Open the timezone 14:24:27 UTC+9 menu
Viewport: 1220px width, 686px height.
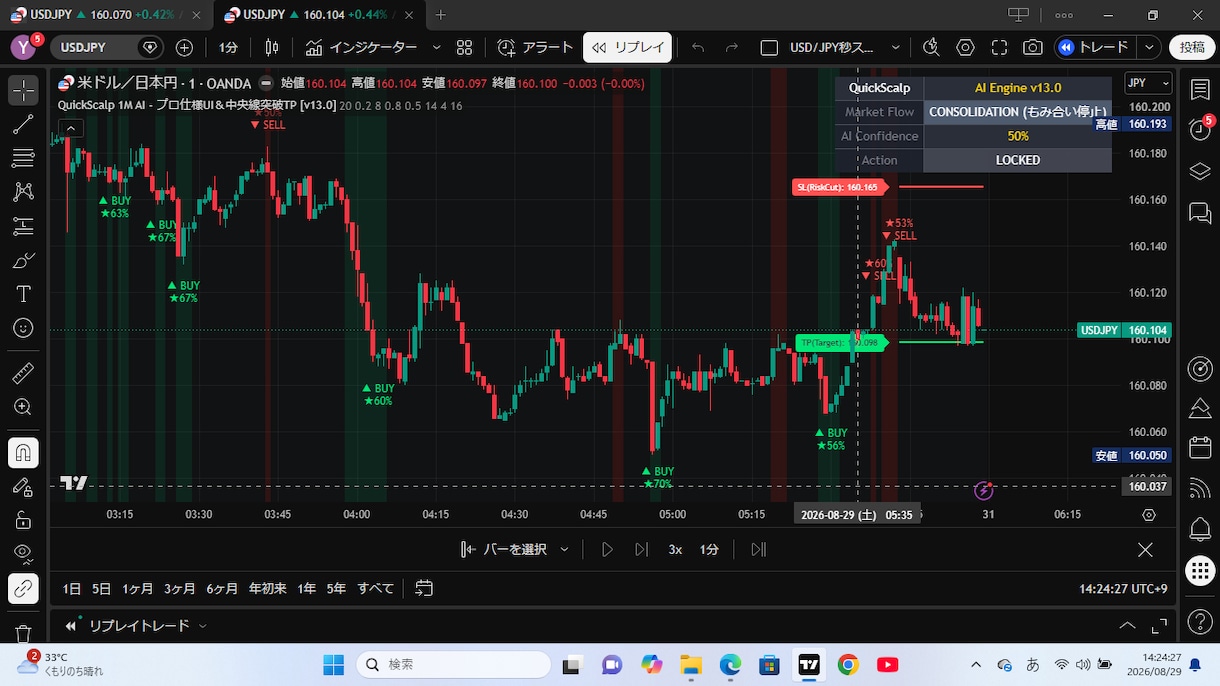[x=1123, y=589]
